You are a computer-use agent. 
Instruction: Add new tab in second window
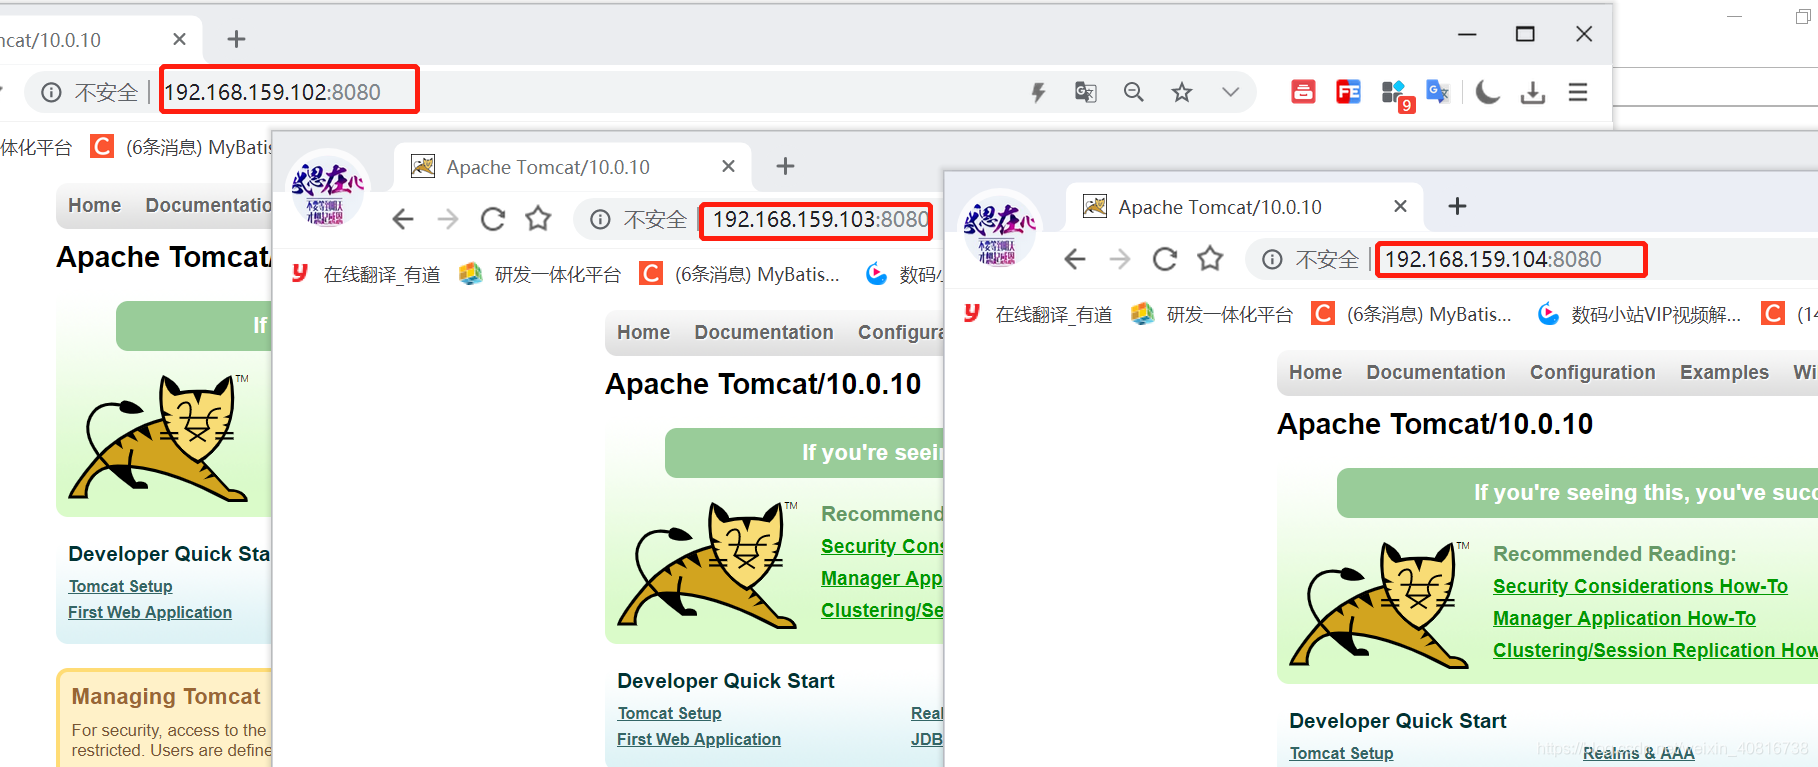(785, 166)
